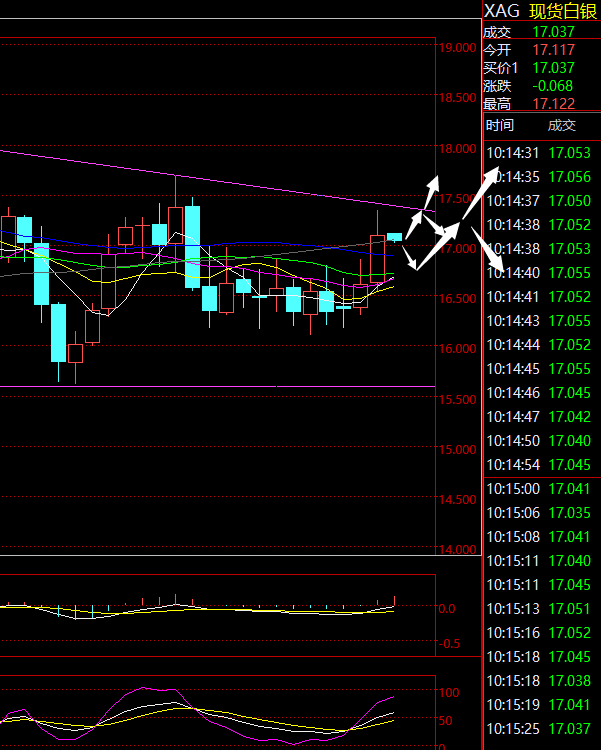The width and height of the screenshot is (601, 750).
Task: Select the 买价1 bid price 17.037
Action: point(553,68)
